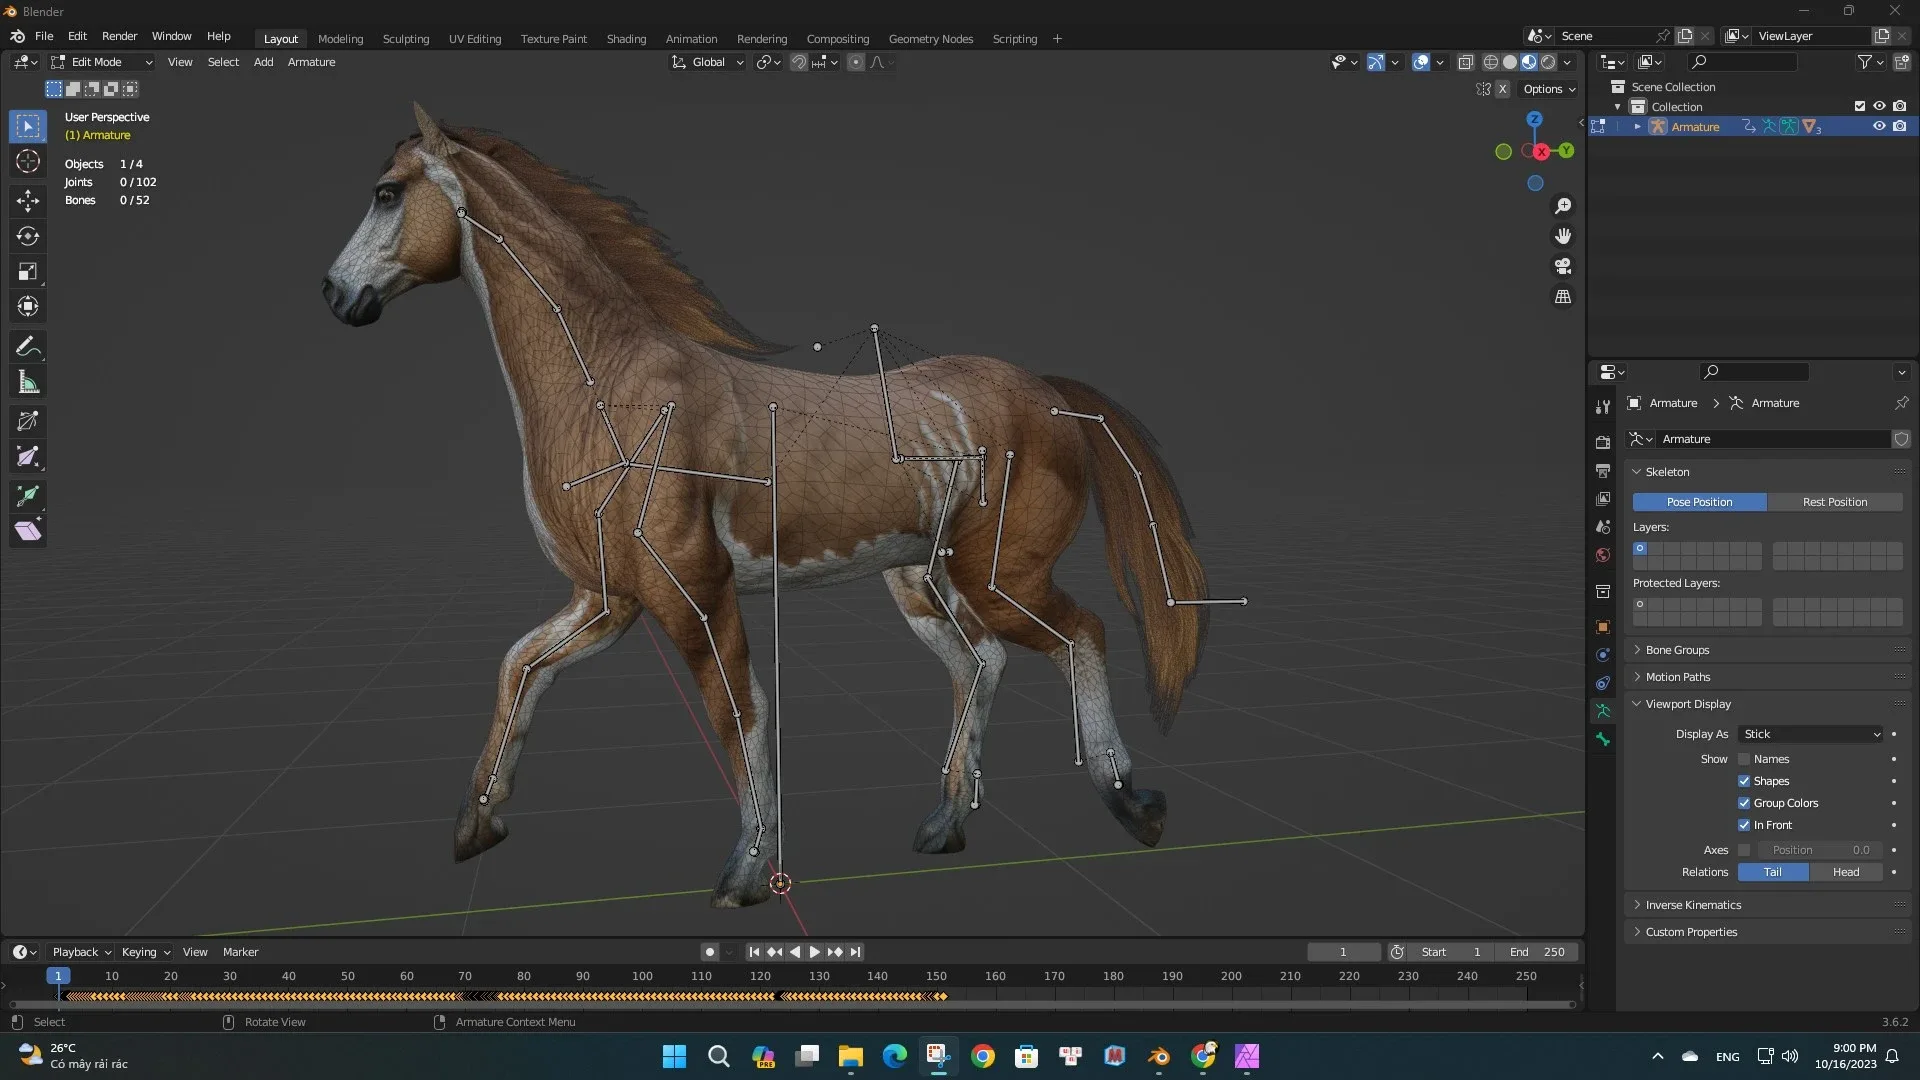This screenshot has width=1920, height=1080.
Task: Open the World properties tab
Action: coord(1603,555)
